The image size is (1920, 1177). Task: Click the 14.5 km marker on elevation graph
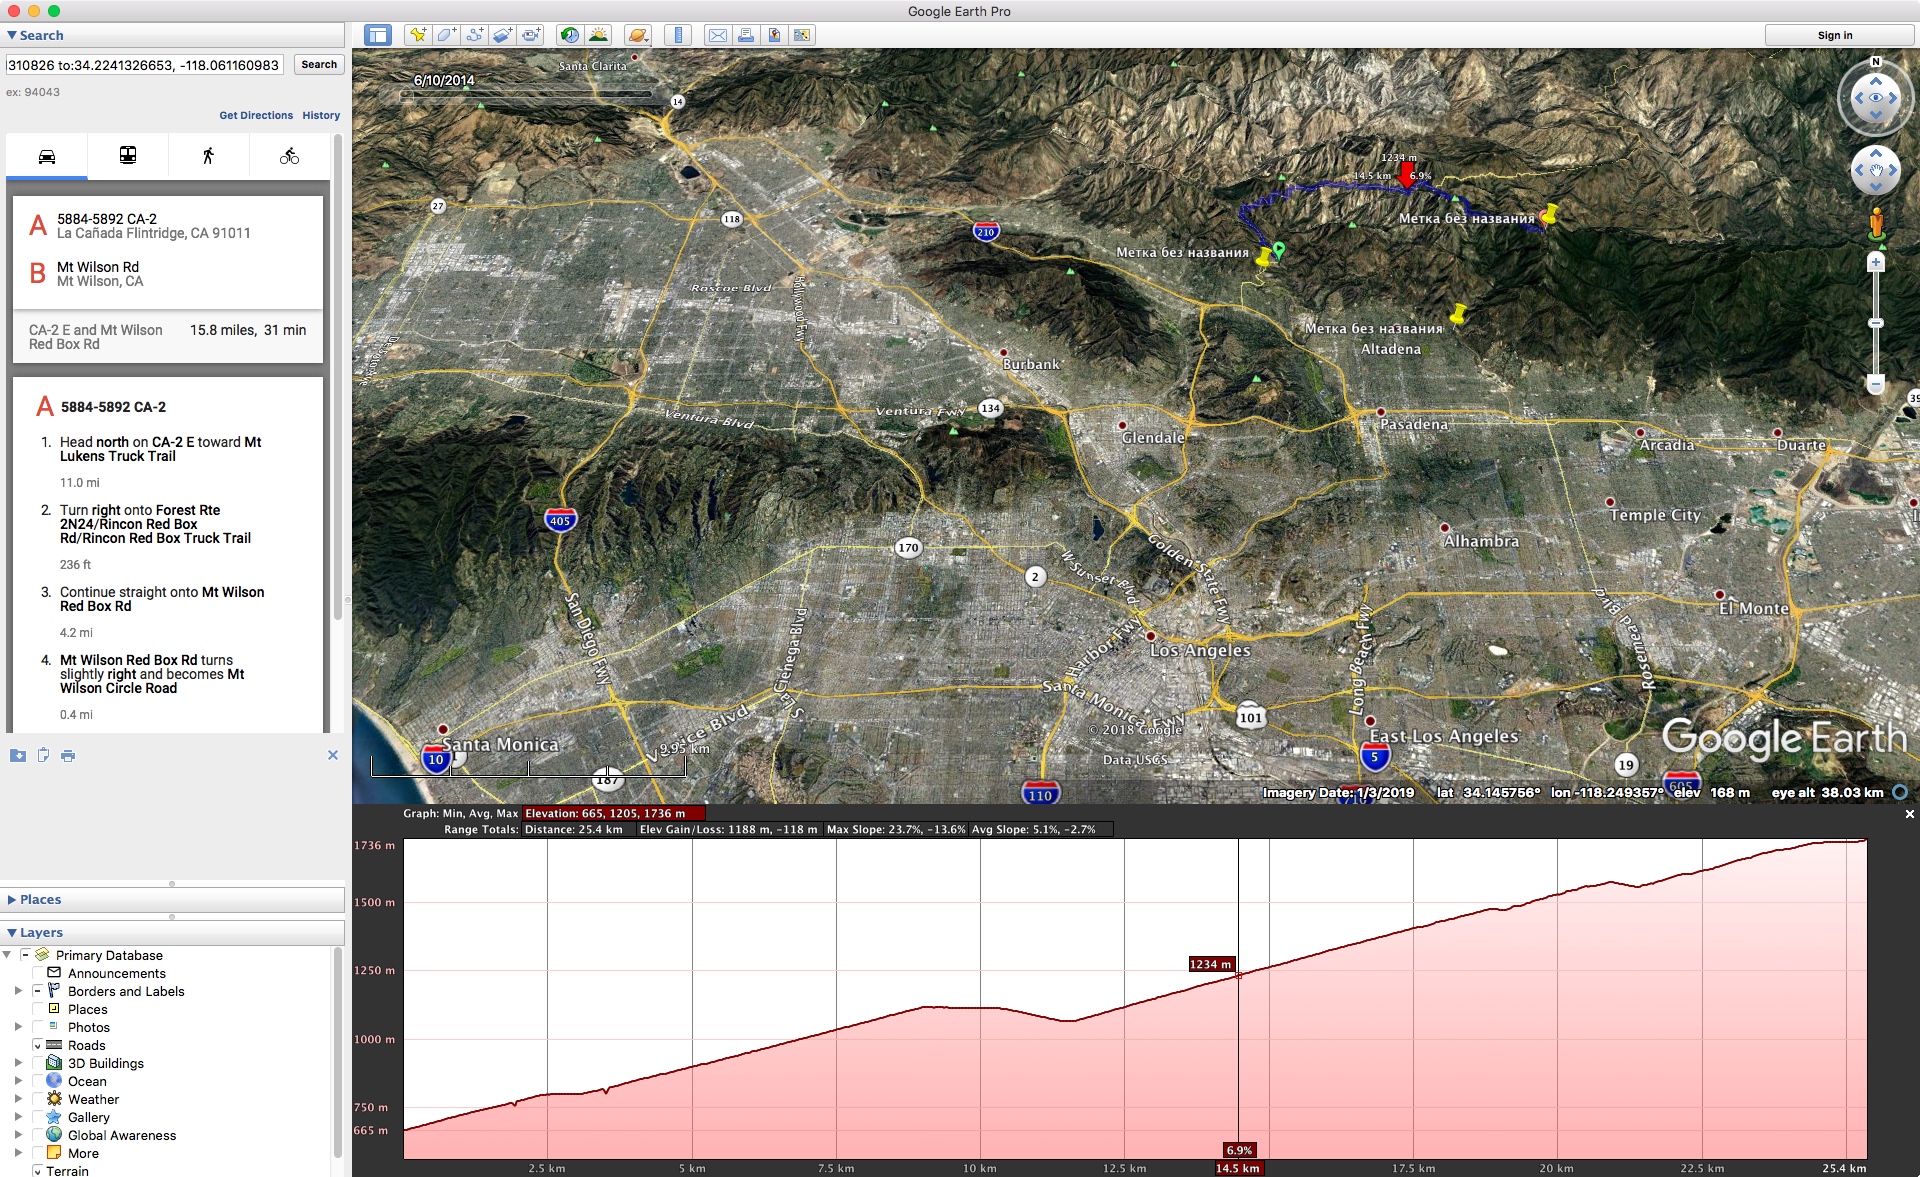click(1238, 1168)
